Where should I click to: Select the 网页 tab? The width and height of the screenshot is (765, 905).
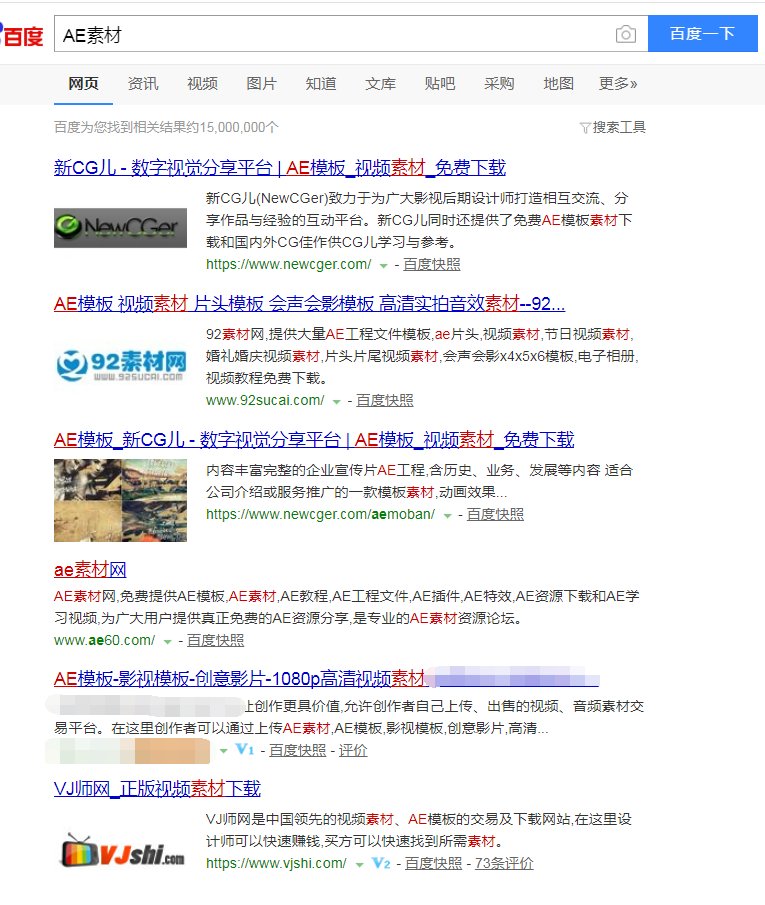pyautogui.click(x=84, y=84)
